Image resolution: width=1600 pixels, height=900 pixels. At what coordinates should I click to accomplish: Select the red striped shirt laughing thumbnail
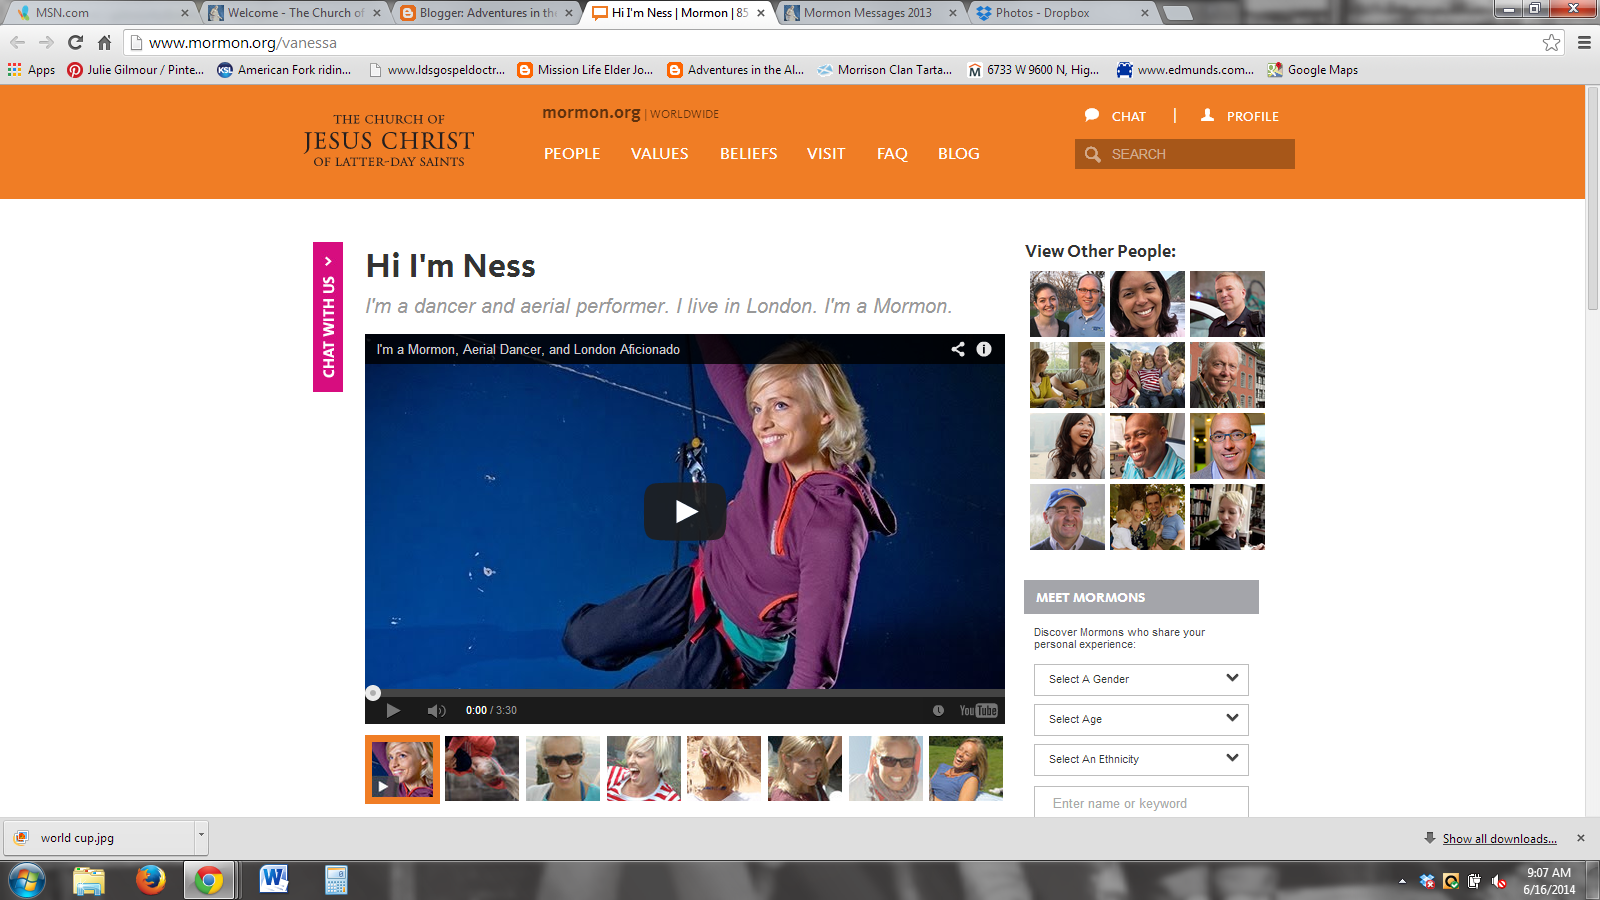click(644, 768)
